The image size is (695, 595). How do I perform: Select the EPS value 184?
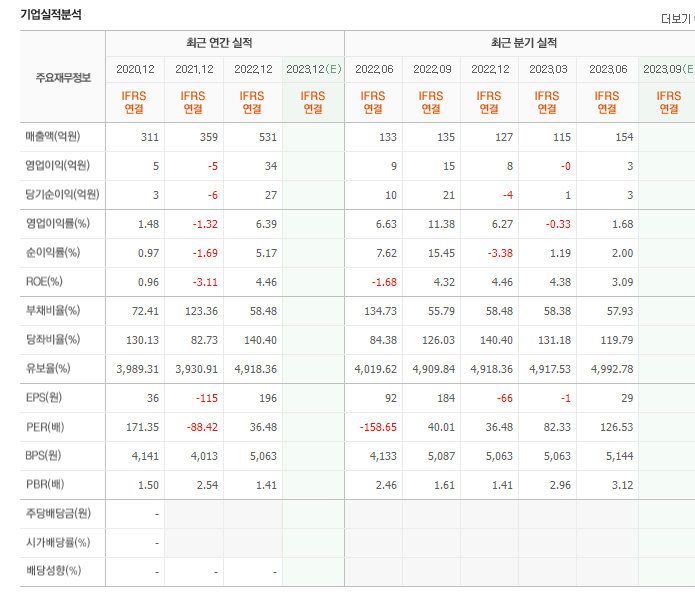coord(446,398)
